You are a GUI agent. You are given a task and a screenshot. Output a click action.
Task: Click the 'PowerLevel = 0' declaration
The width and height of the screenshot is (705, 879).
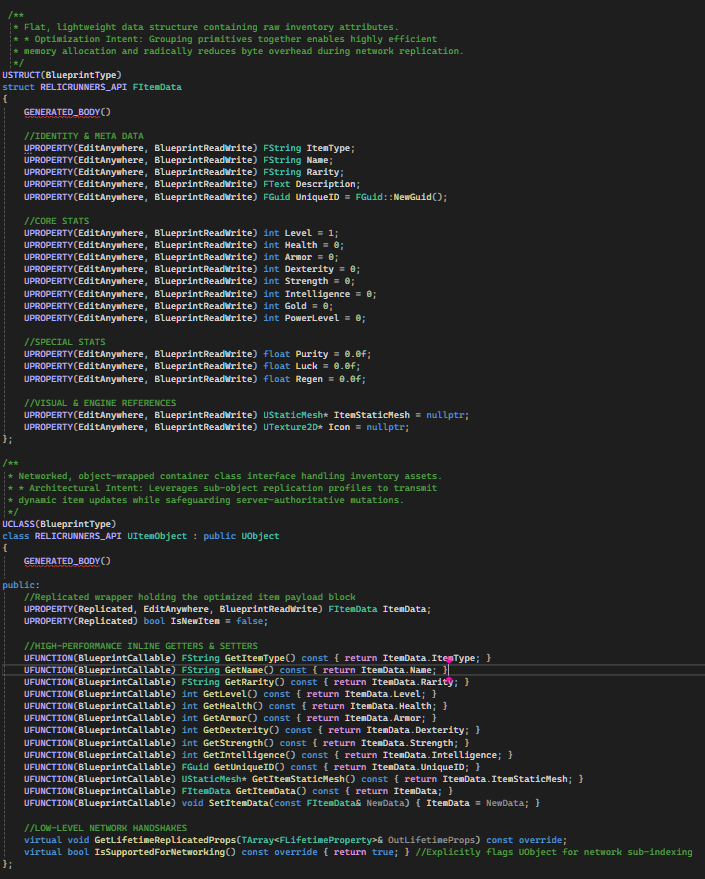click(323, 318)
